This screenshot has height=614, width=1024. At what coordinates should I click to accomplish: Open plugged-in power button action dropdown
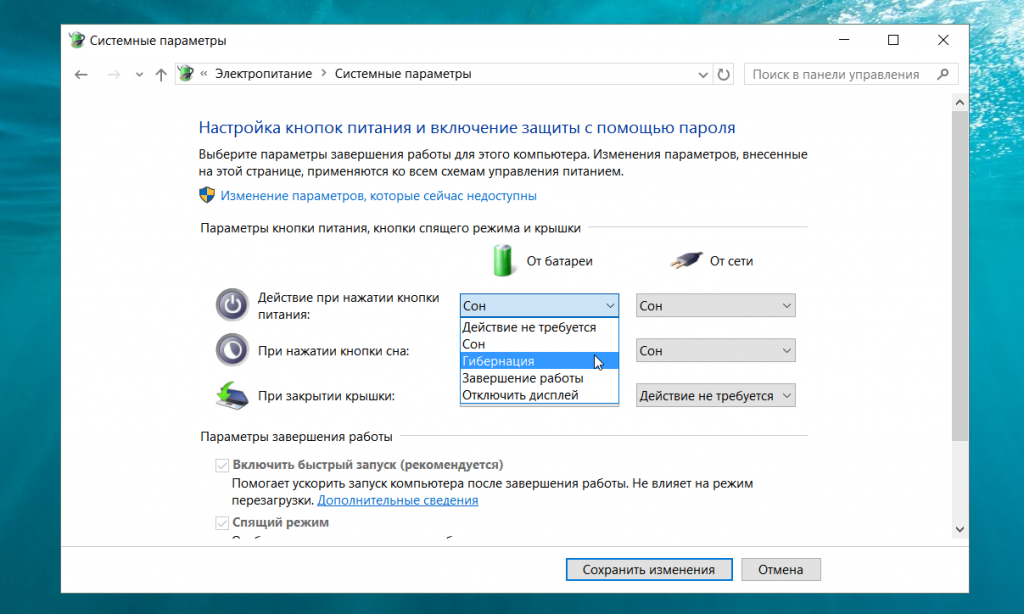(x=716, y=306)
